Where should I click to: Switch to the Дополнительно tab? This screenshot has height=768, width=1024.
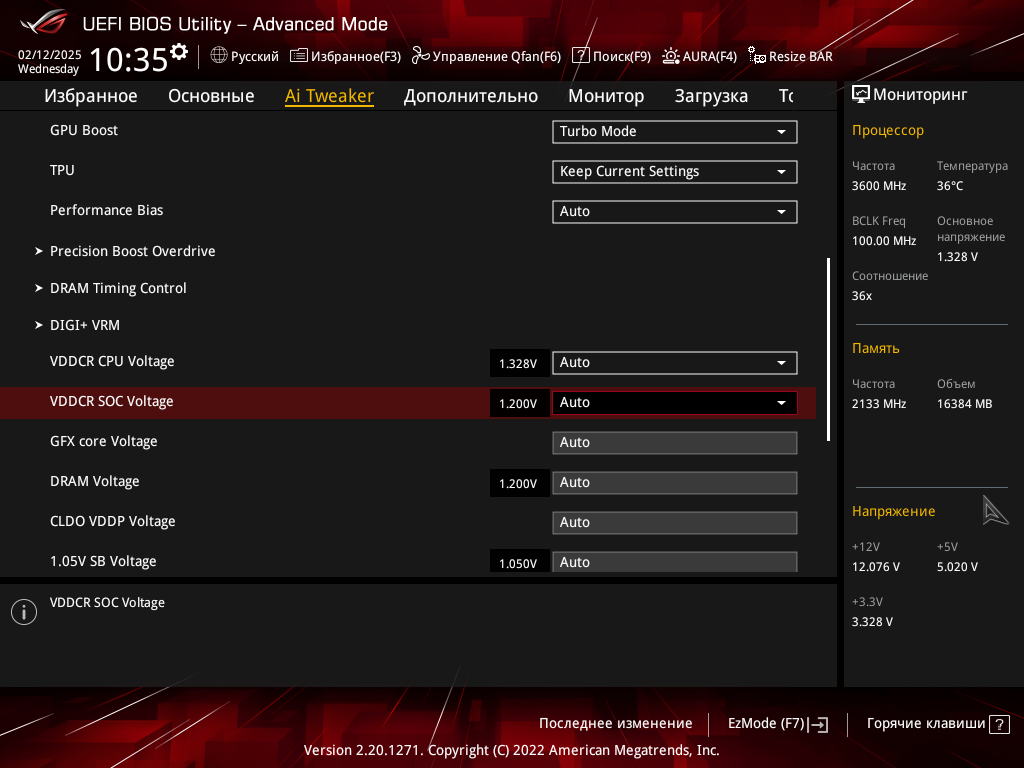471,96
